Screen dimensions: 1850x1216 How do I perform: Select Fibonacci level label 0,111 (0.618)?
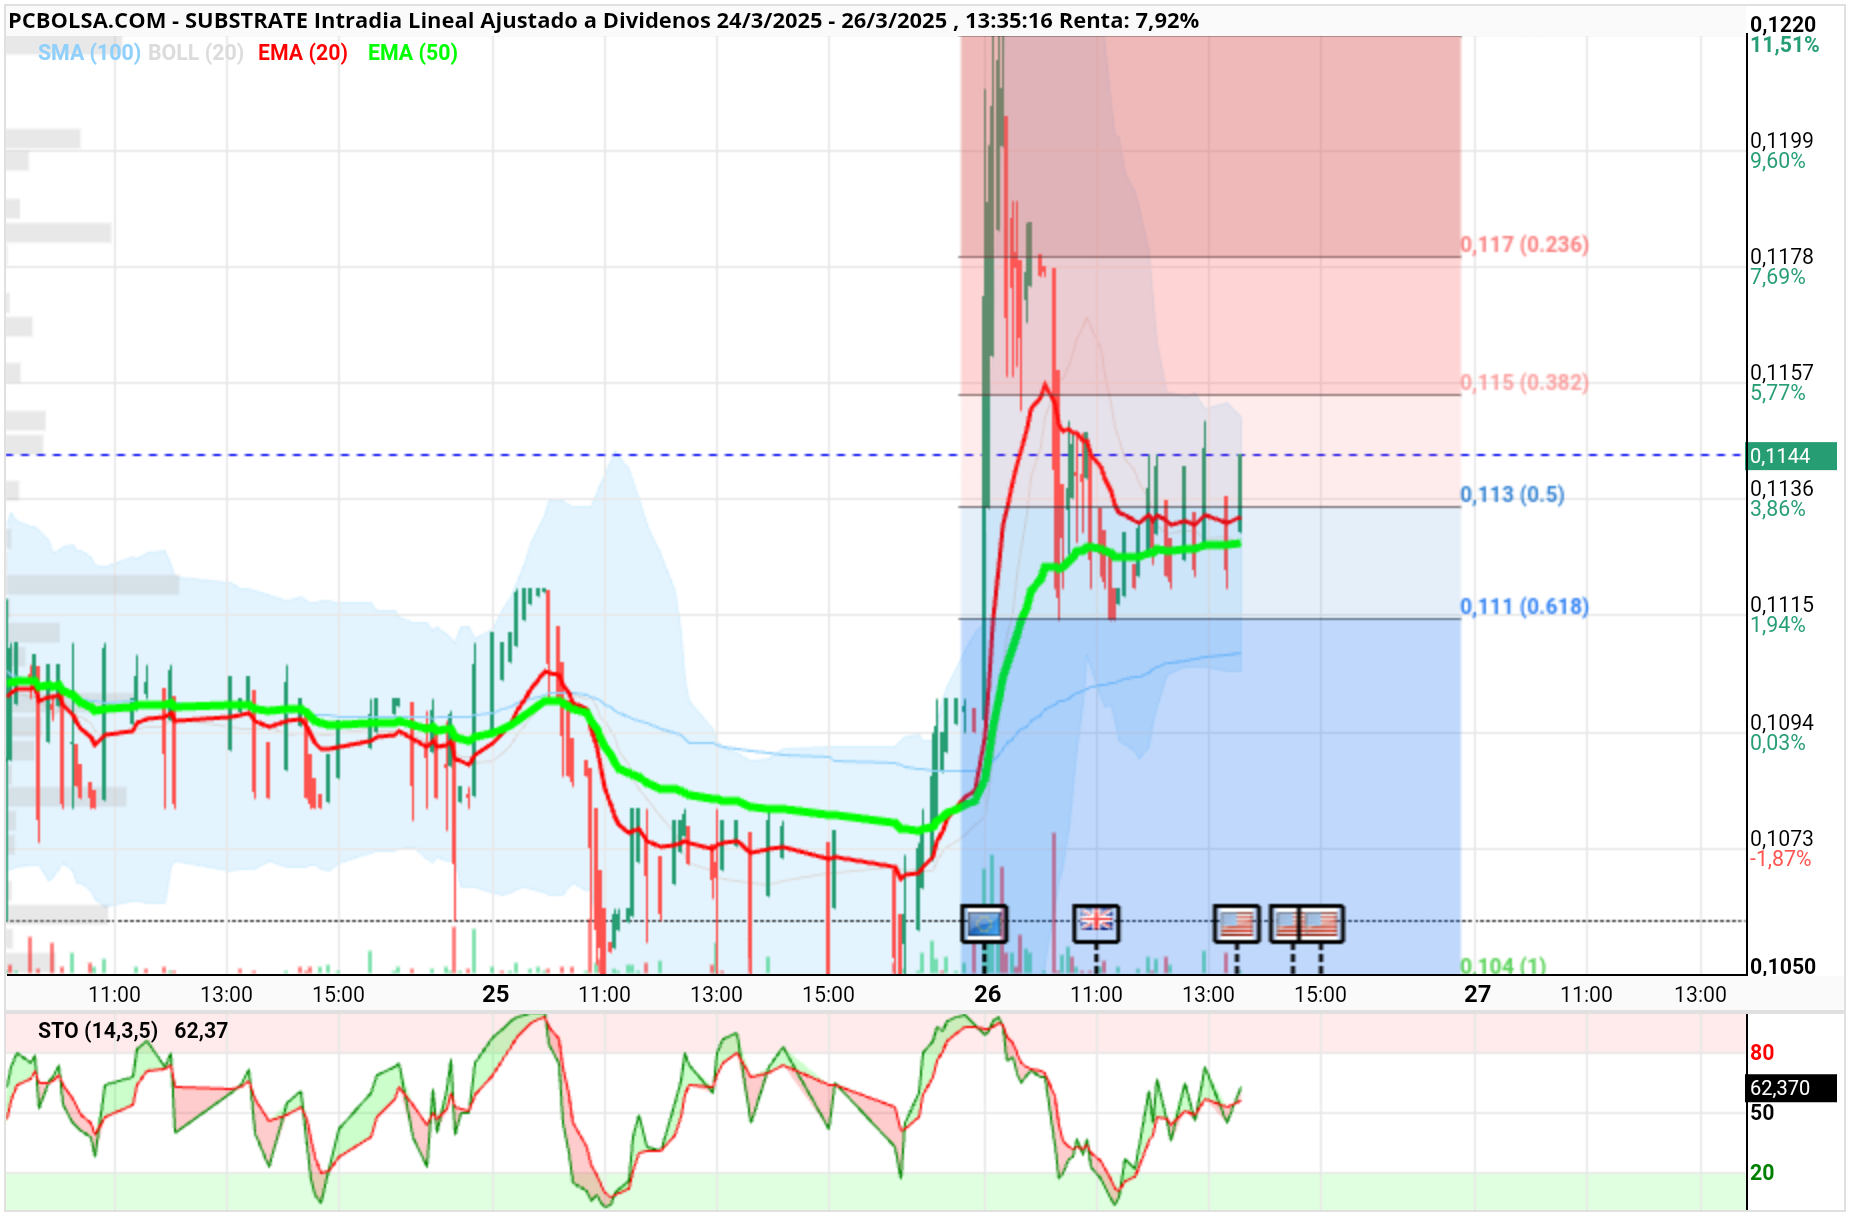[1524, 606]
